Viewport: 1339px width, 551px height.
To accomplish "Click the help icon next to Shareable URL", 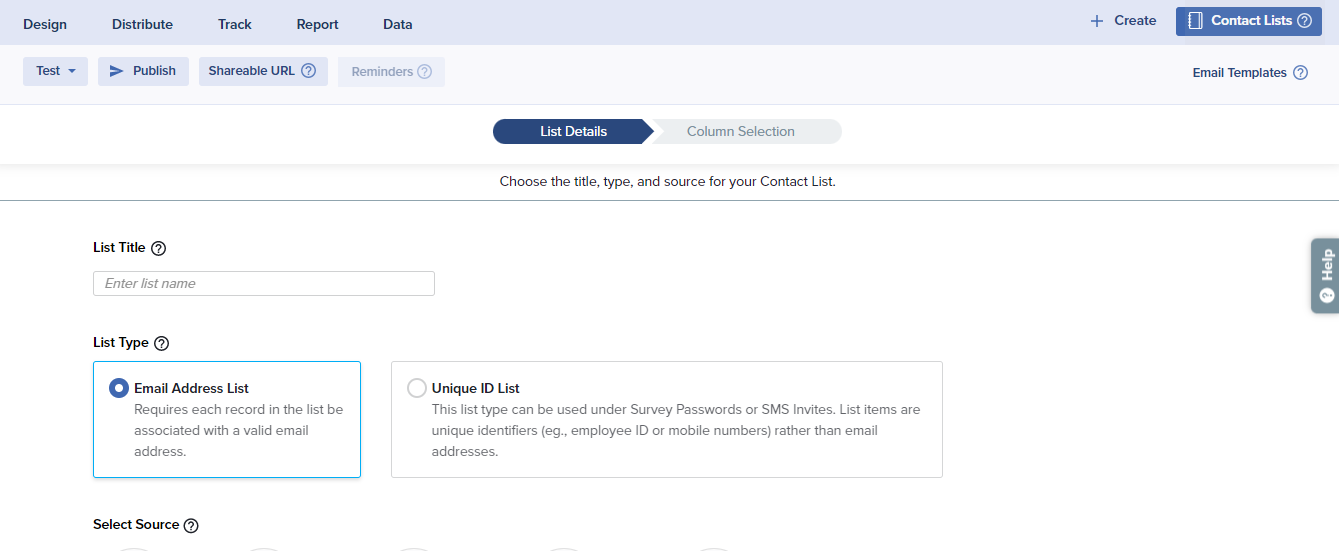I will point(309,71).
